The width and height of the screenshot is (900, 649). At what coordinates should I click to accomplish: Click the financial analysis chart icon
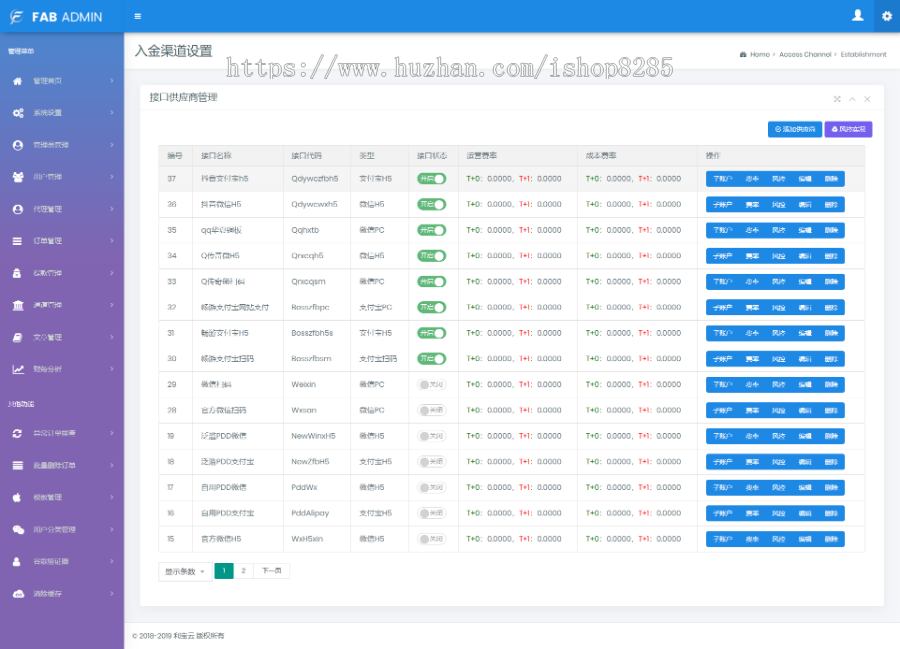click(x=18, y=369)
